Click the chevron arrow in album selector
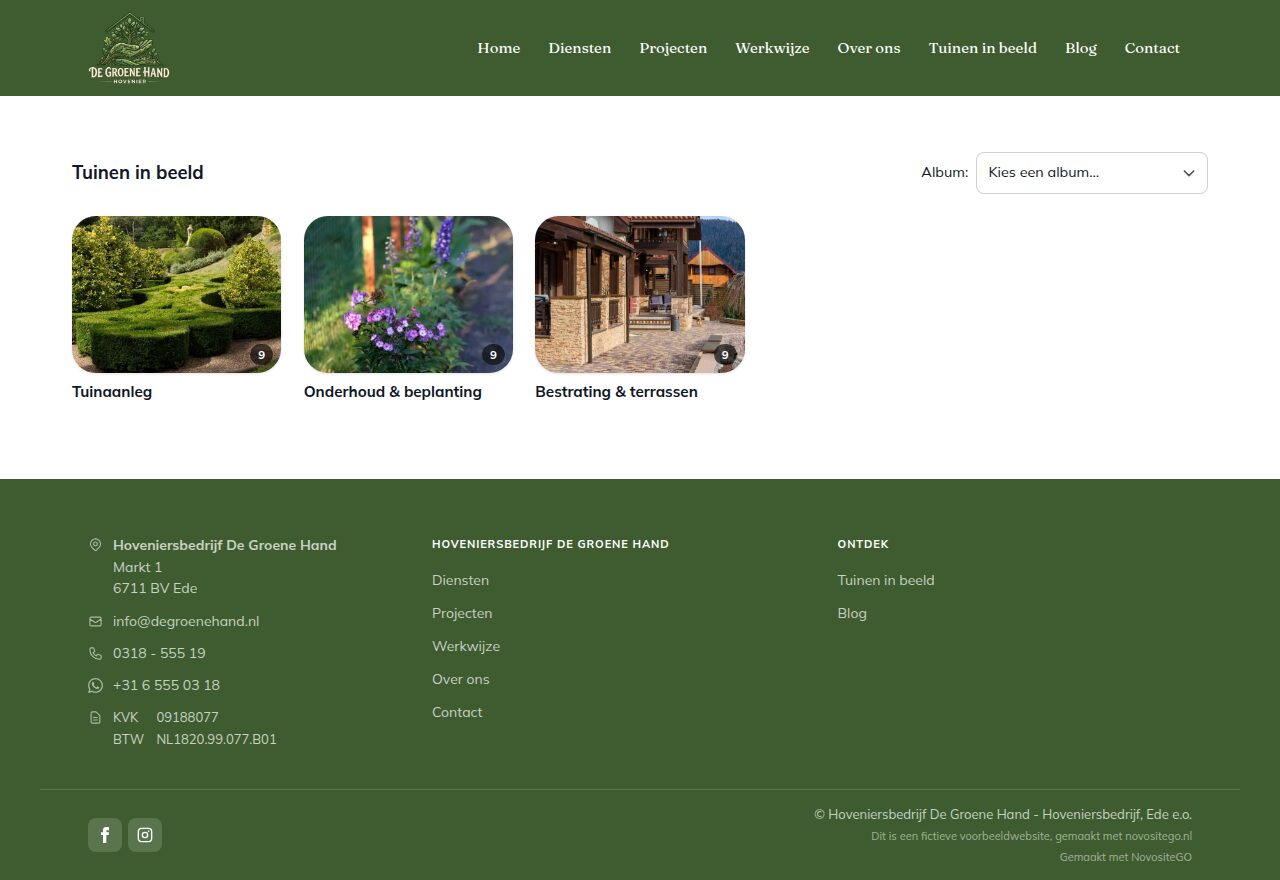 (x=1189, y=173)
